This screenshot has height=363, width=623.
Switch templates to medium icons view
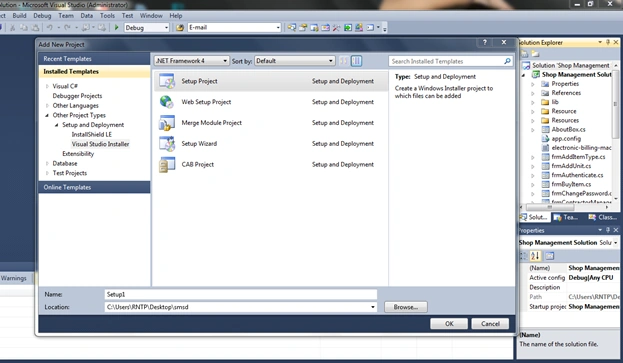click(x=356, y=61)
